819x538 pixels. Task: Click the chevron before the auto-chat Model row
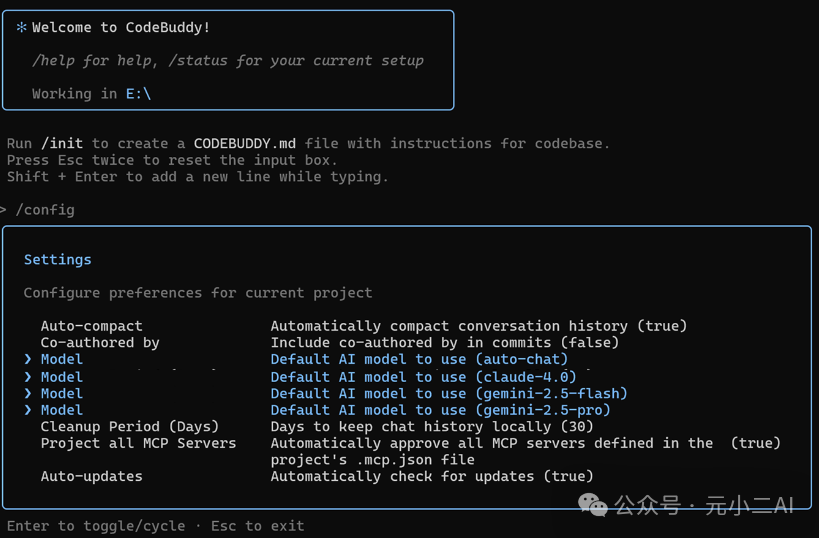pyautogui.click(x=28, y=359)
